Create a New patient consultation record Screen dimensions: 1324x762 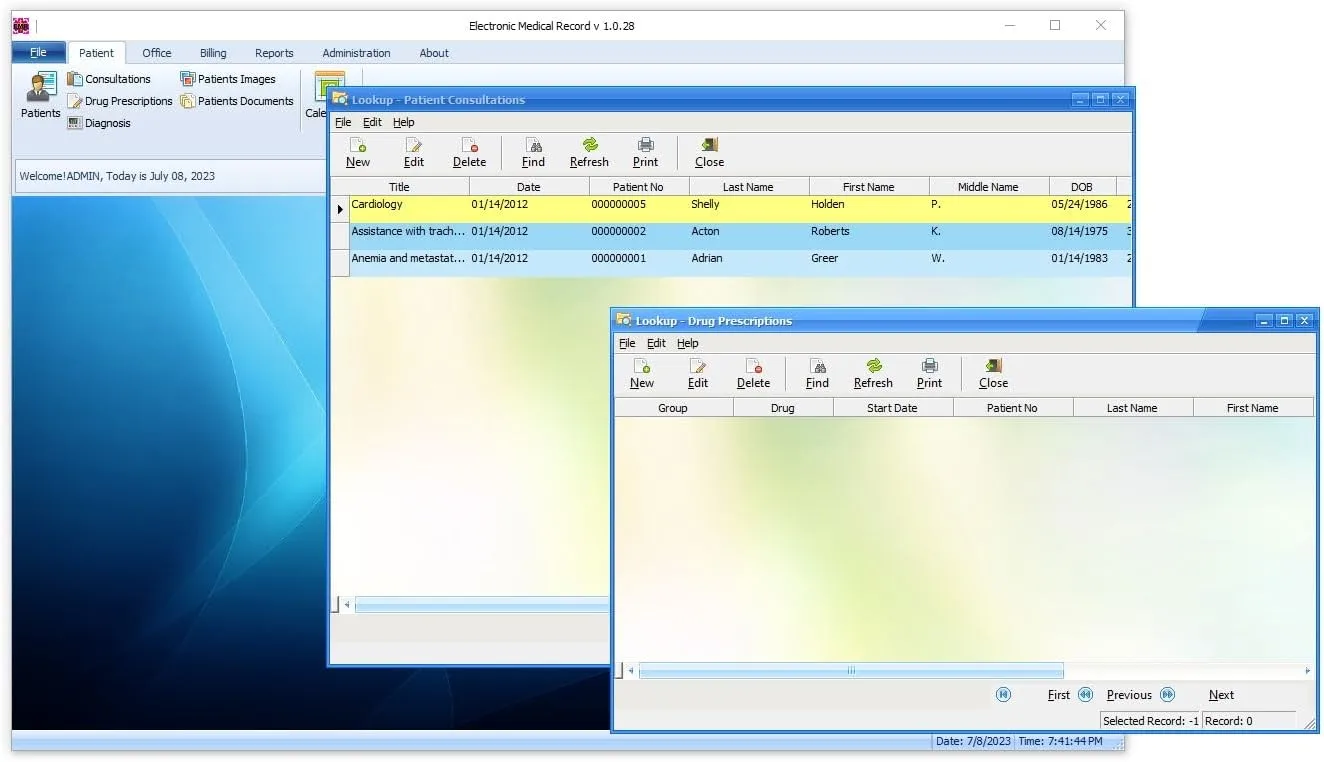(358, 152)
